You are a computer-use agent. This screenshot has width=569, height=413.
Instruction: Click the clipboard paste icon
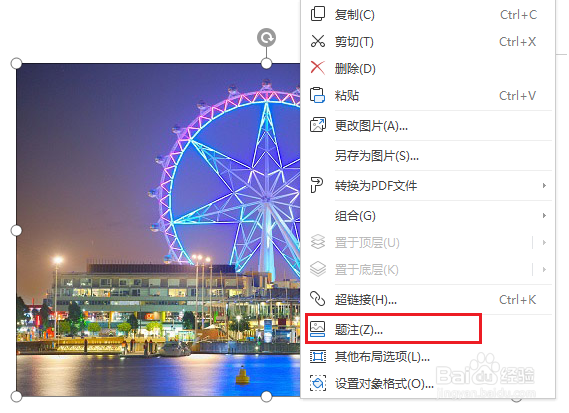[318, 95]
